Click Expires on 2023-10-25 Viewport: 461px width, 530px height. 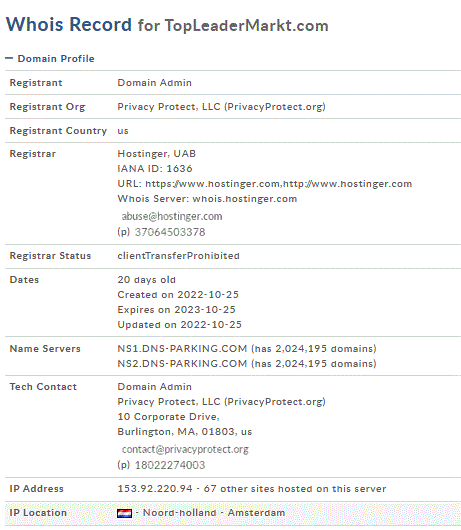176,310
